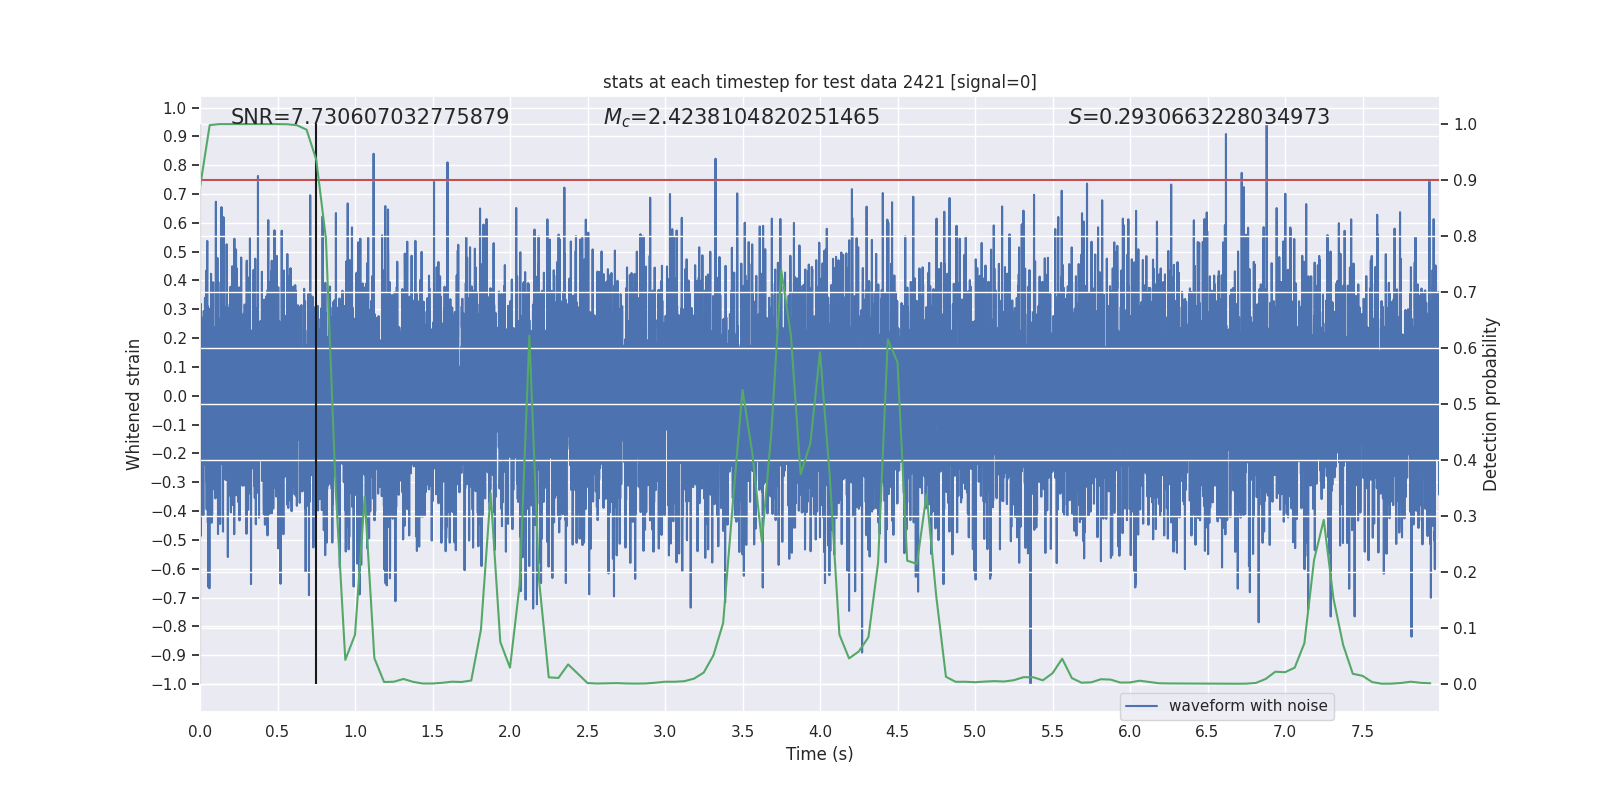
Task: Click the −0.8 tick on the Whitened strain axis
Action: 169,626
